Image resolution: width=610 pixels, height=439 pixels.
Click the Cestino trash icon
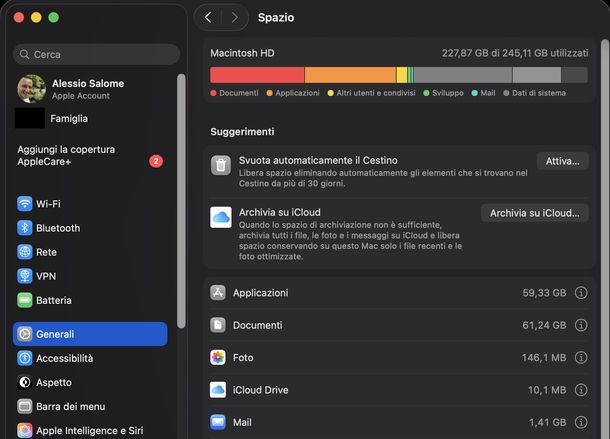pyautogui.click(x=221, y=165)
